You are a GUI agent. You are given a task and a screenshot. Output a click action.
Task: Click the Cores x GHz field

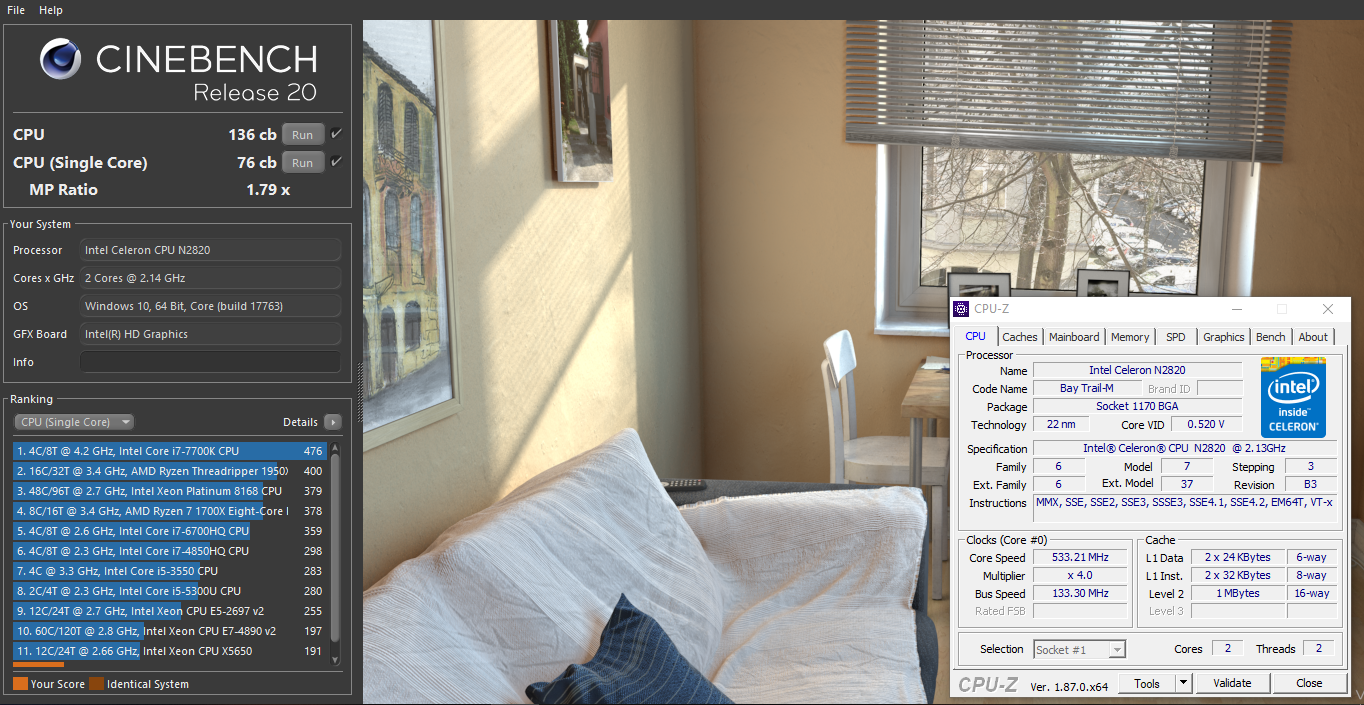point(210,278)
